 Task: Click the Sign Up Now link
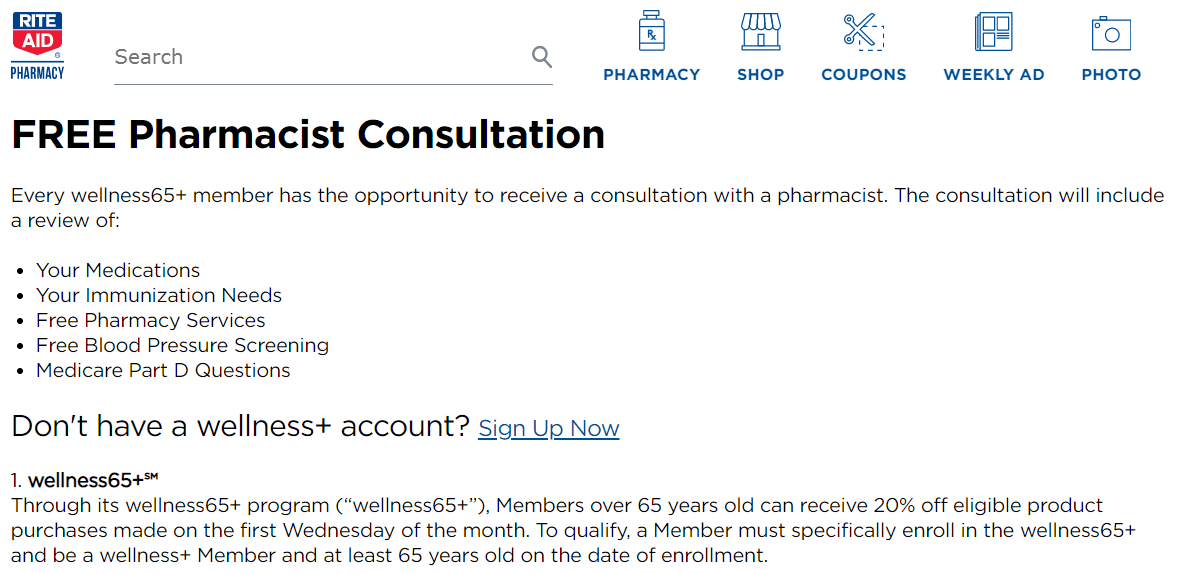548,428
